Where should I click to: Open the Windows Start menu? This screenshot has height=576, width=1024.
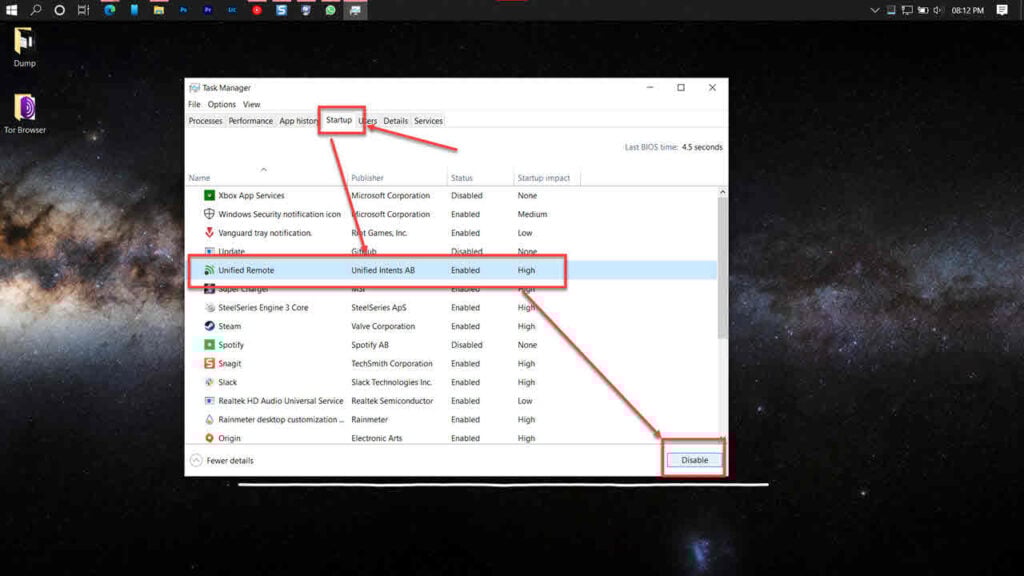tap(11, 10)
